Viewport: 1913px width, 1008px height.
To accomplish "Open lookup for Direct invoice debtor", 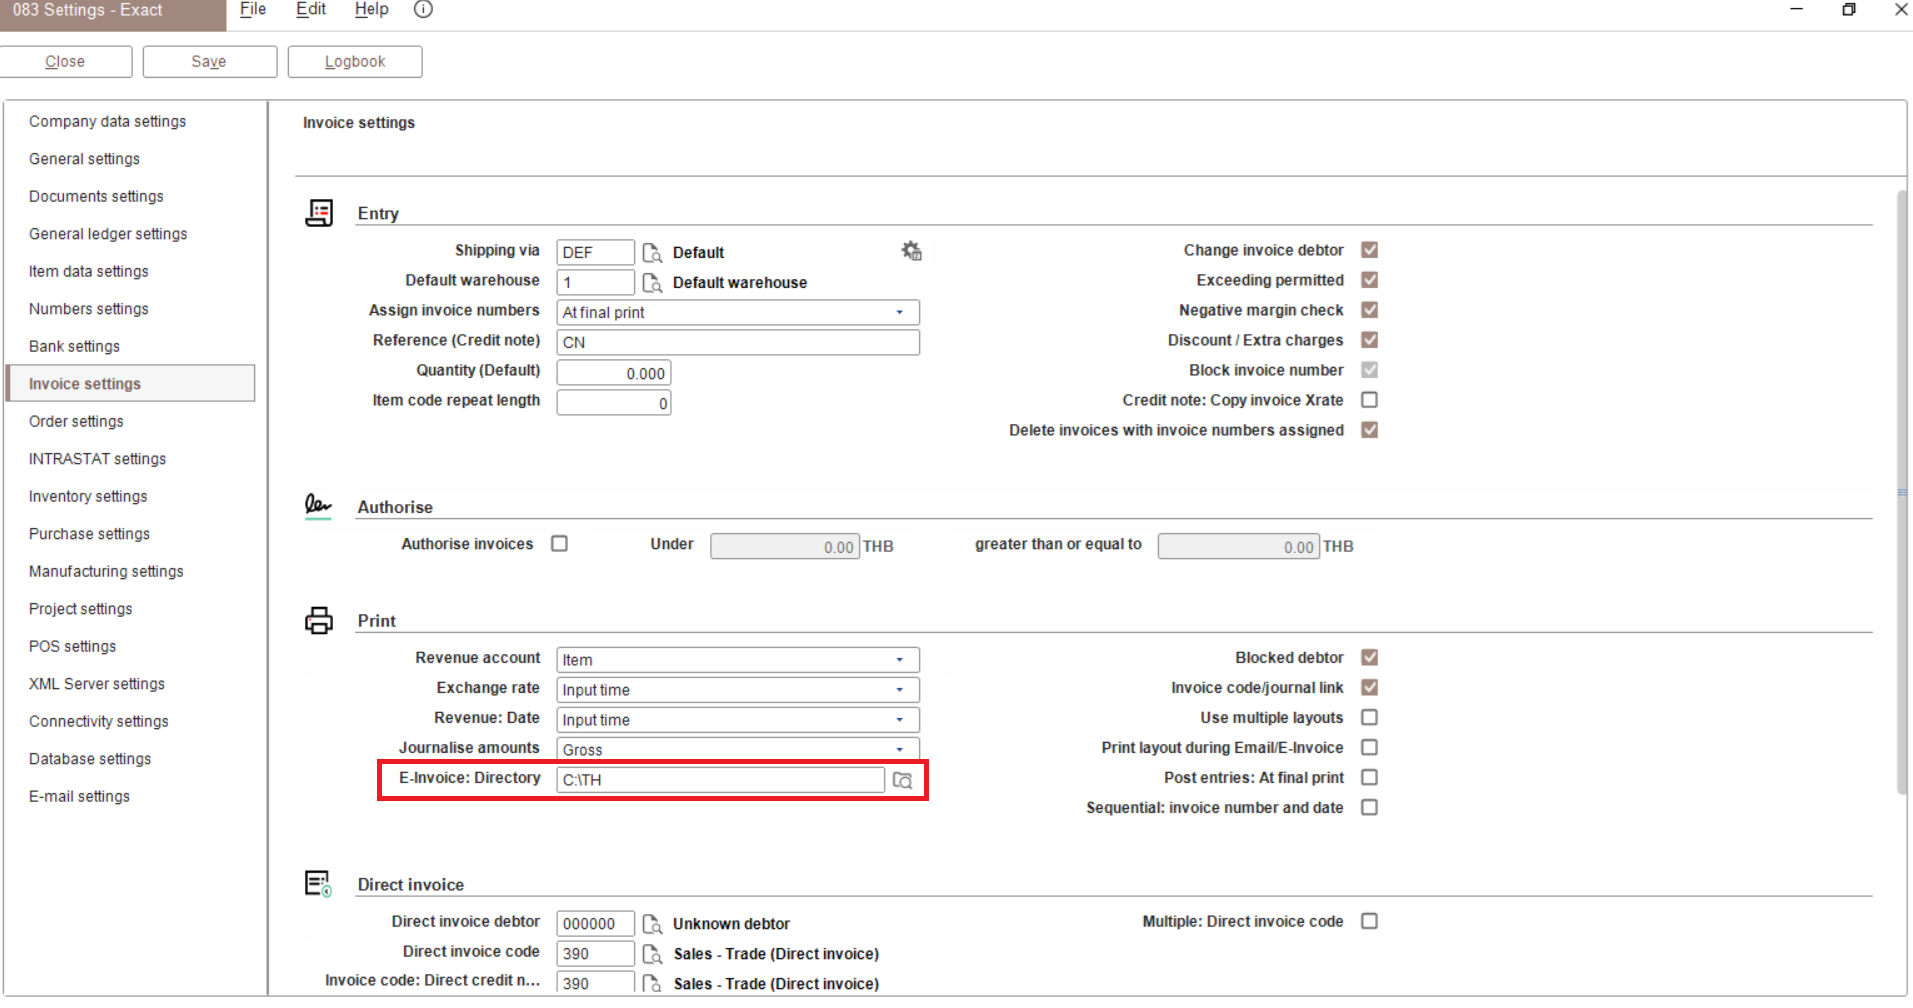I will (652, 924).
